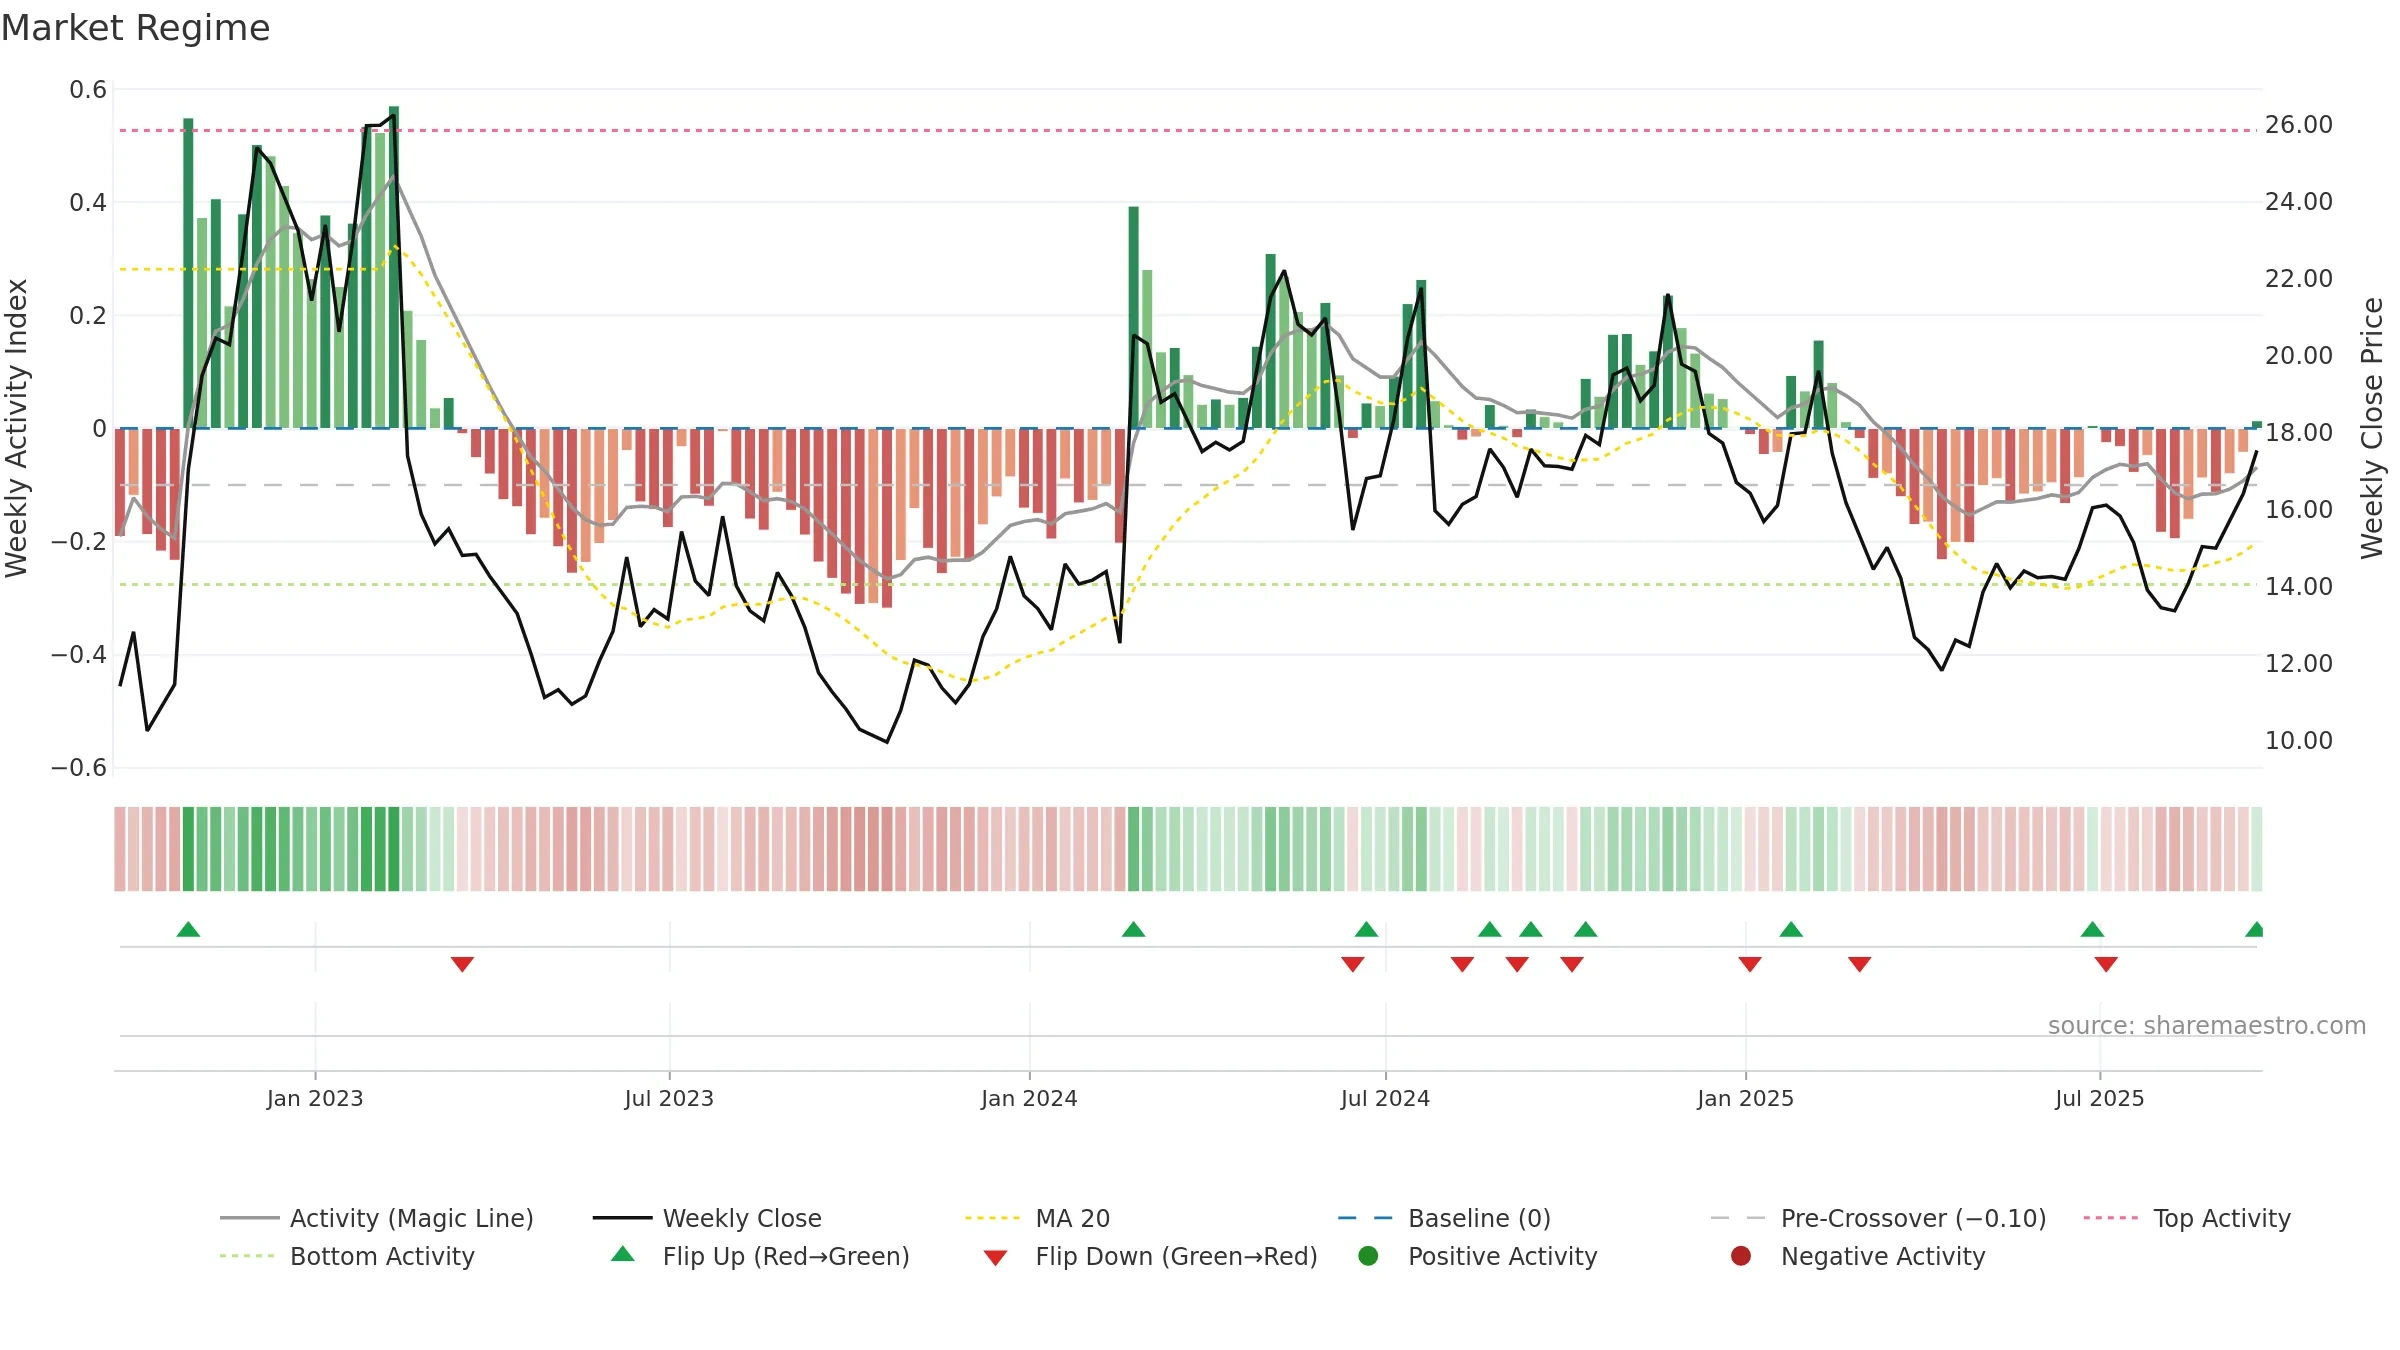Select the Flip Up triangle in late January 2025
Screen dimensions: 2400x1350
[x=1791, y=929]
